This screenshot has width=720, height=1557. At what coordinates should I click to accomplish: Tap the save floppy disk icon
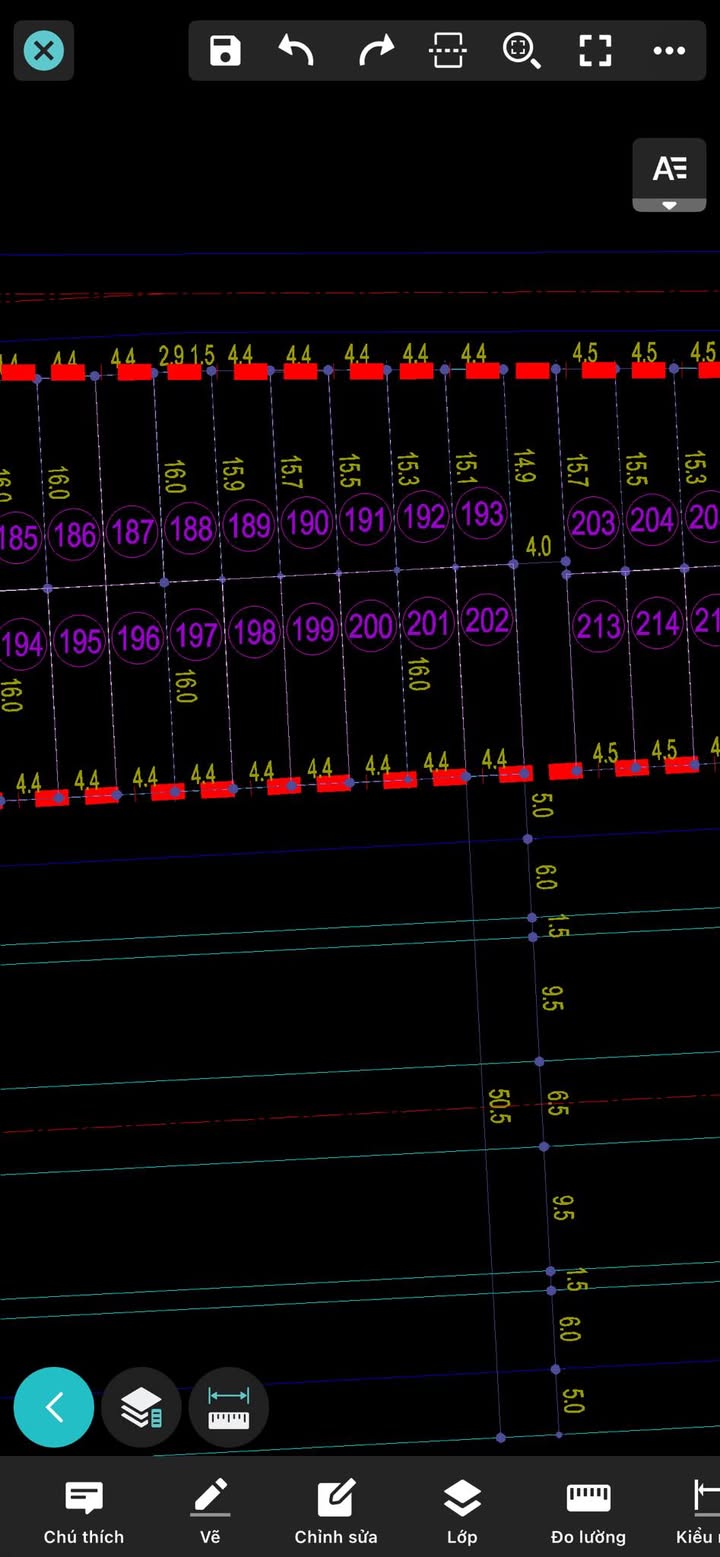click(x=225, y=50)
